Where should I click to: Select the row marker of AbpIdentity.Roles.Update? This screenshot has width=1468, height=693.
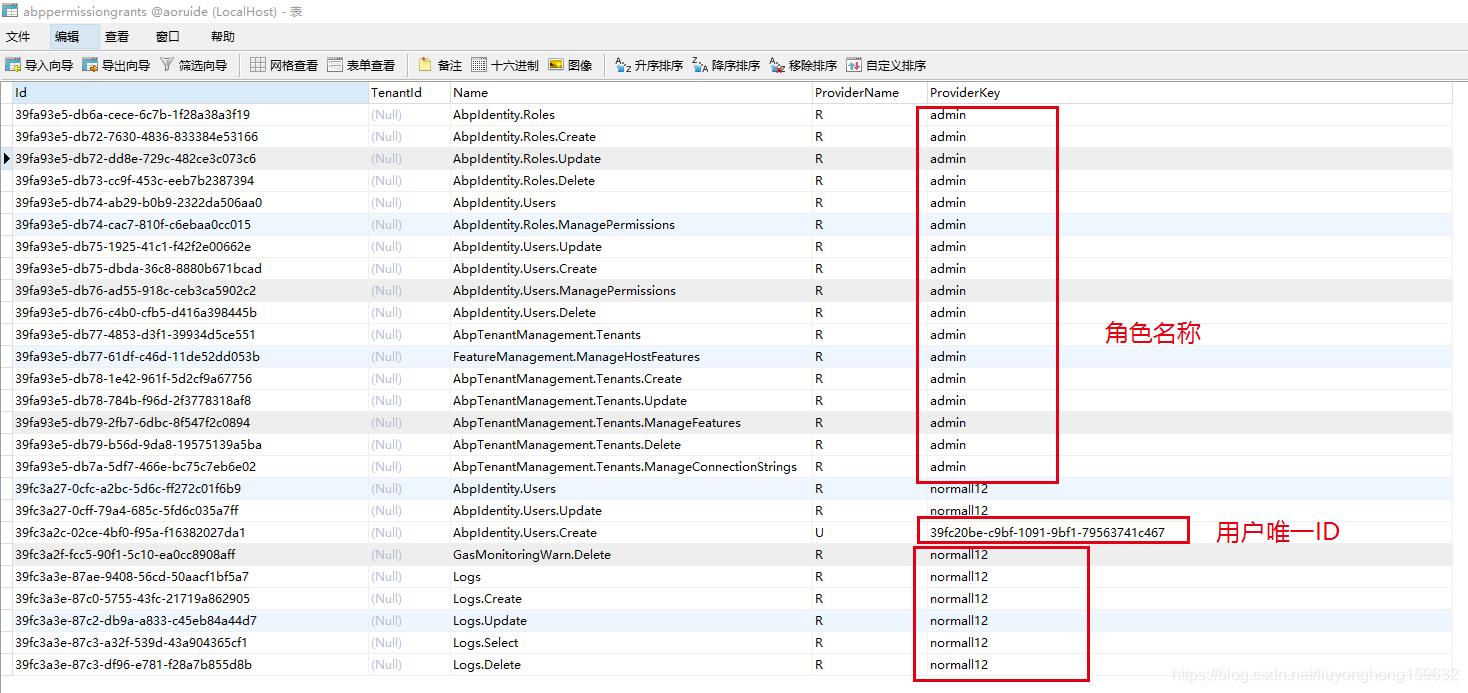(6, 158)
